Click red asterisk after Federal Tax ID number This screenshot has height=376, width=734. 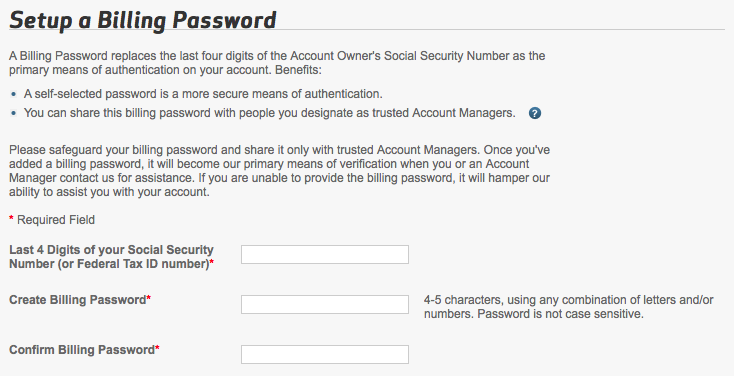(212, 262)
